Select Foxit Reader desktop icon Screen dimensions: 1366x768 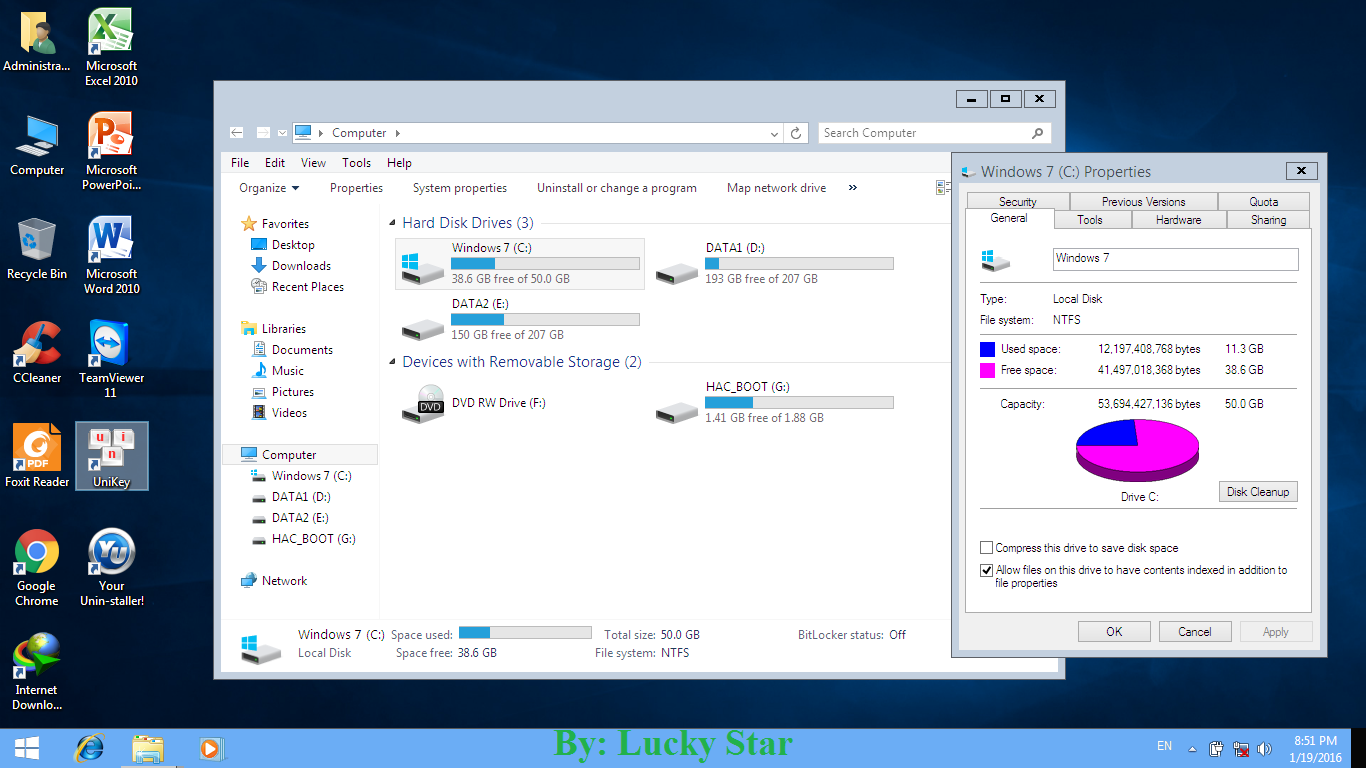click(x=37, y=457)
